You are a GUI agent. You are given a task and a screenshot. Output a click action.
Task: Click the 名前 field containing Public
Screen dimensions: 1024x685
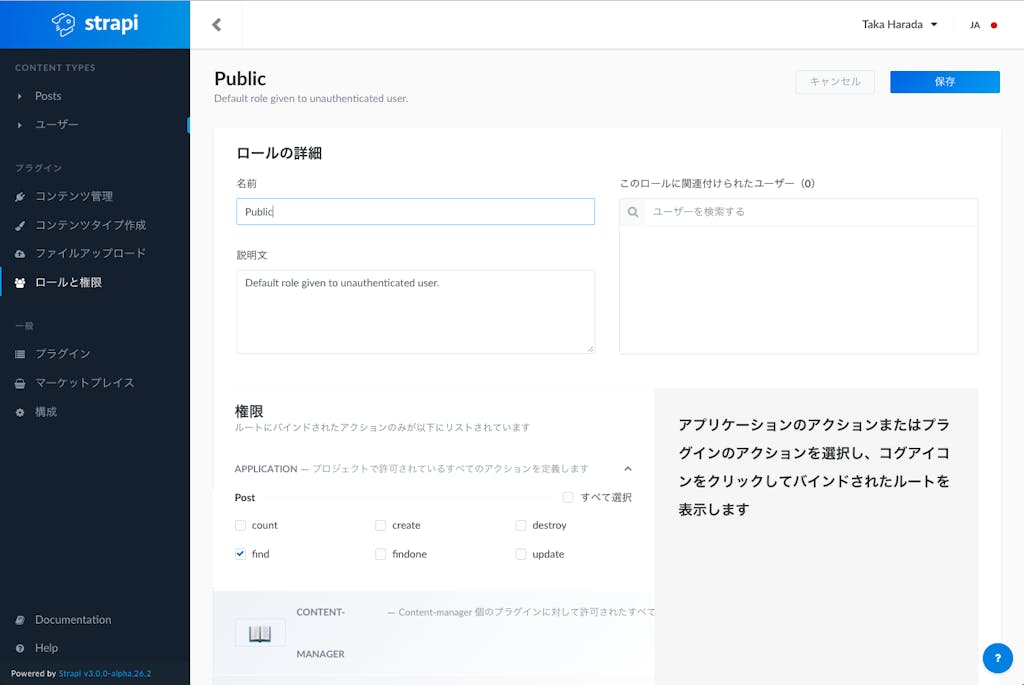[415, 212]
